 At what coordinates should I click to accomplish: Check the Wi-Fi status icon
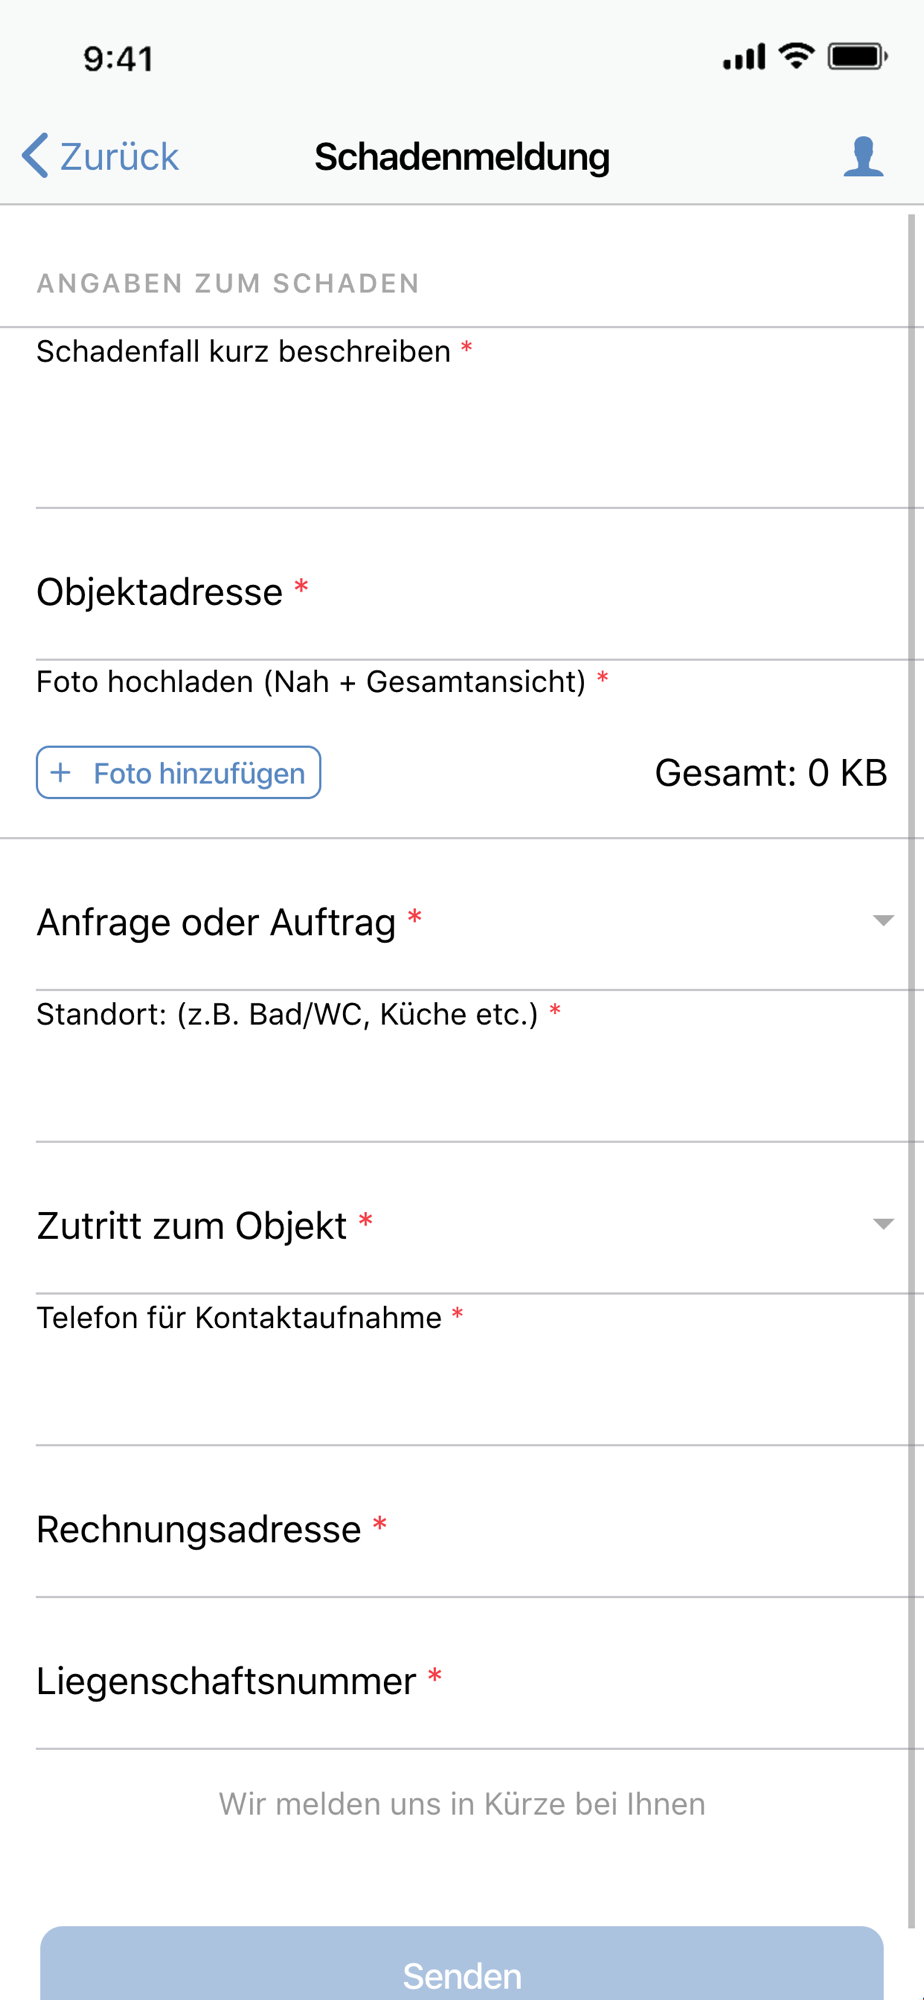tap(796, 56)
